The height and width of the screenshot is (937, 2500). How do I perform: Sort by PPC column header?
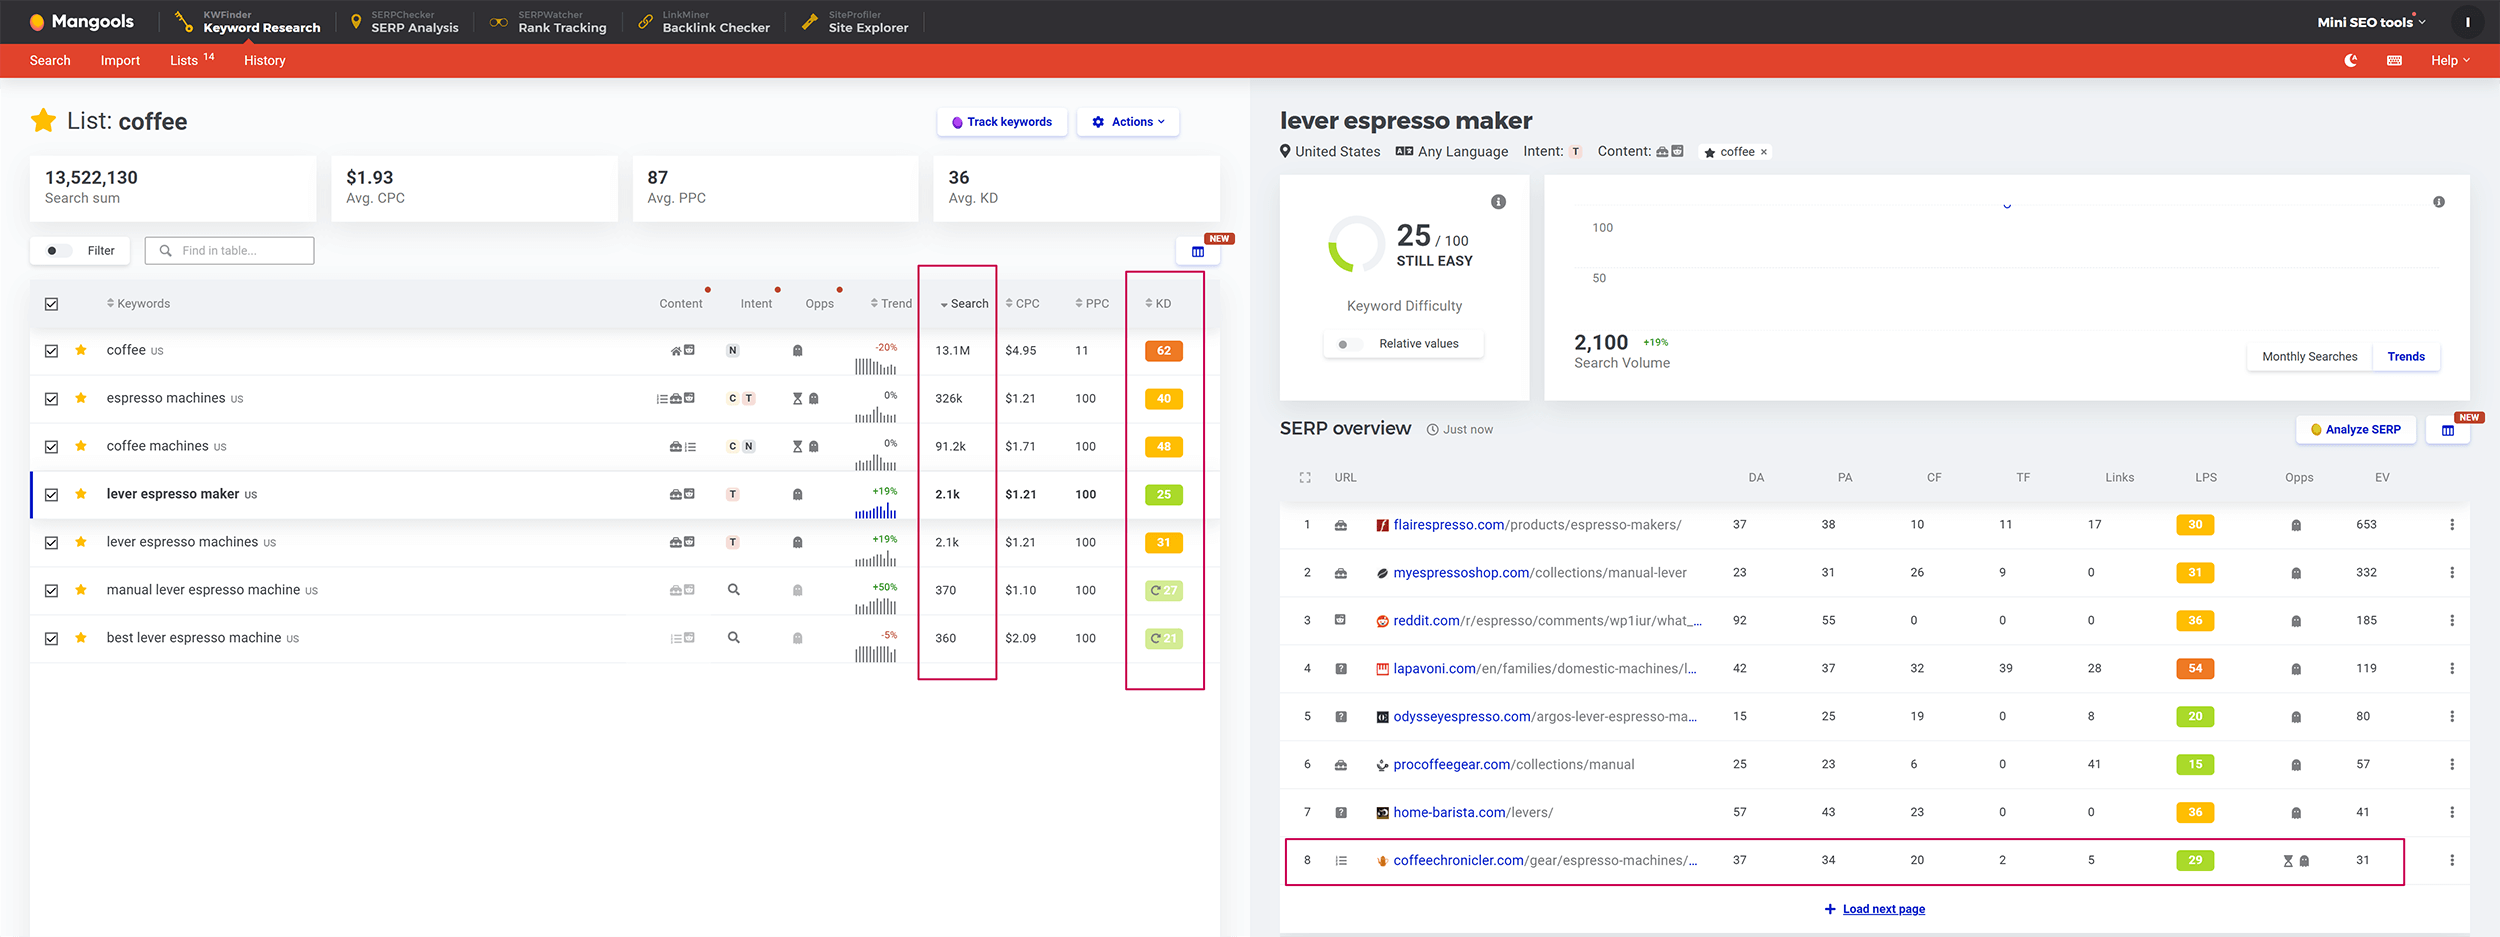pos(1092,304)
